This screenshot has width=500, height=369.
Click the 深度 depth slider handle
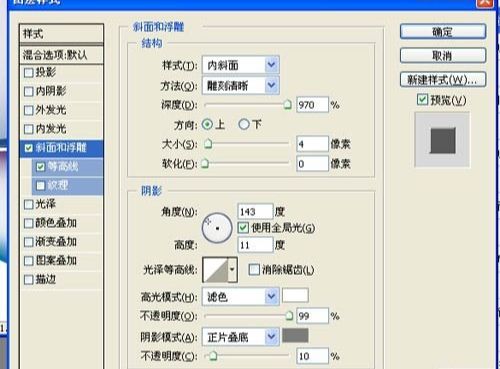click(287, 105)
